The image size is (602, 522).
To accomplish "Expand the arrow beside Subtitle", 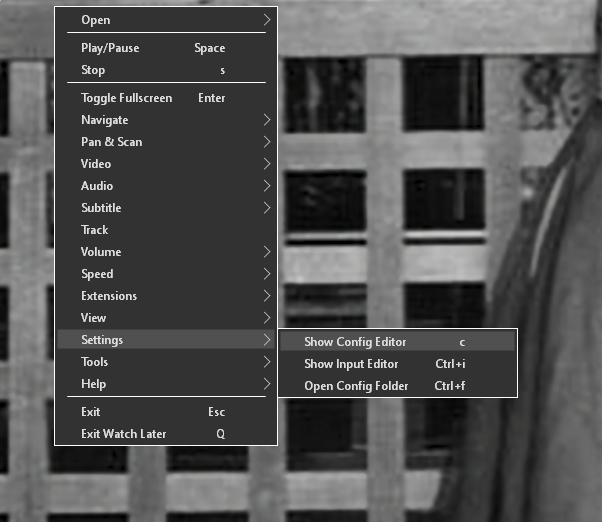I will pos(267,208).
